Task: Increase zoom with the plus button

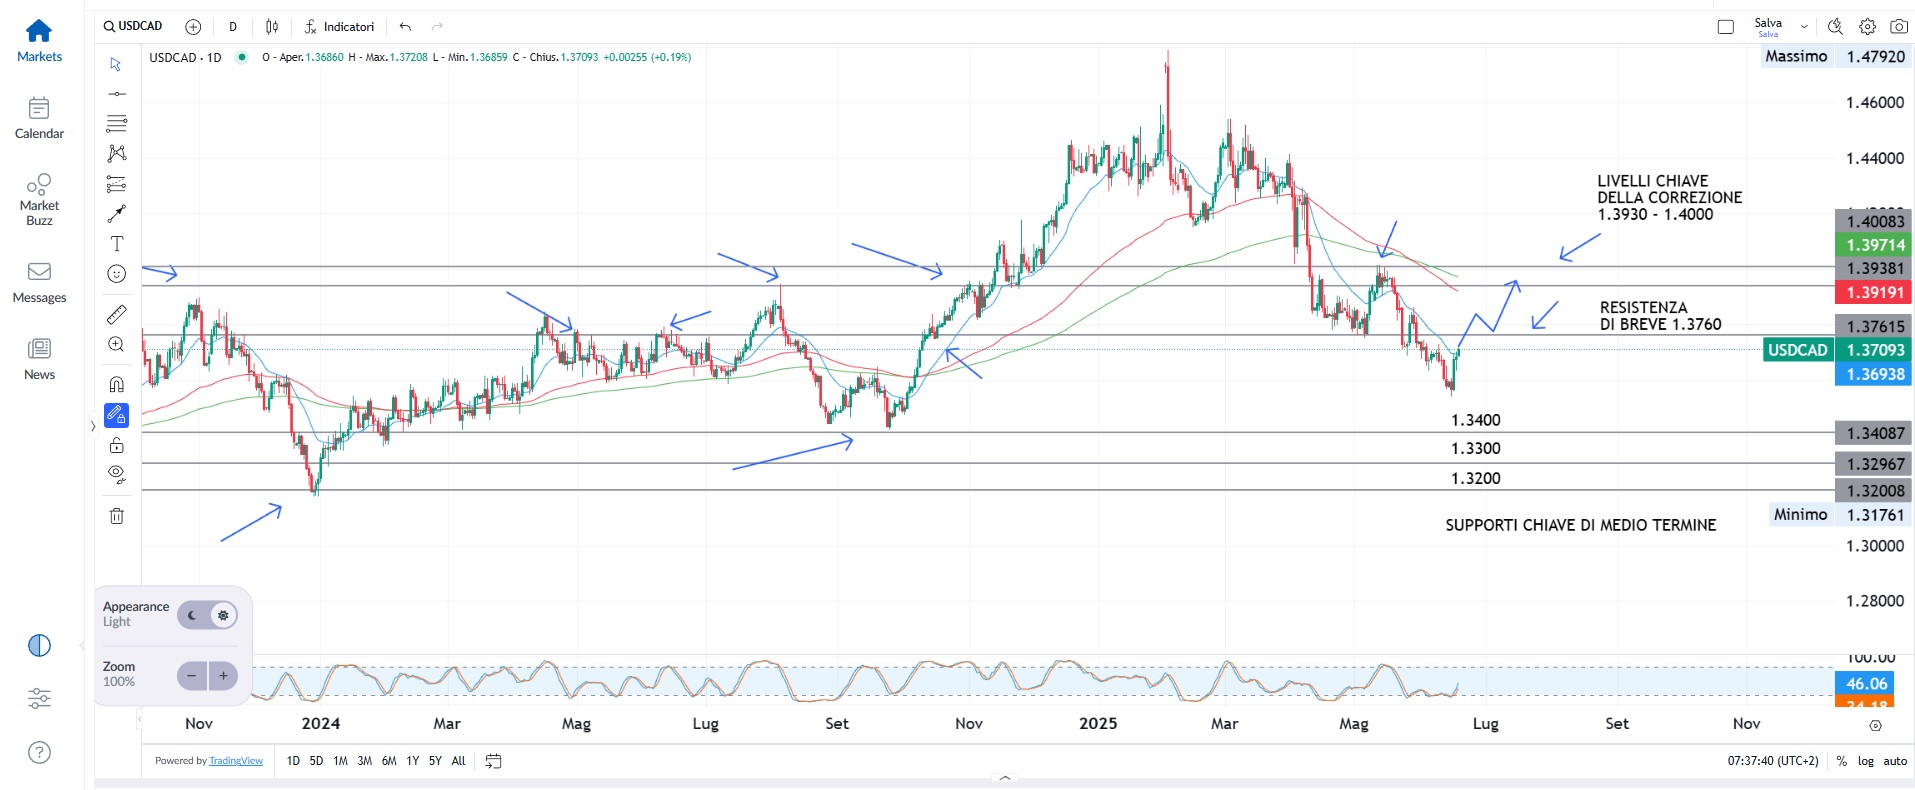Action: pyautogui.click(x=223, y=676)
